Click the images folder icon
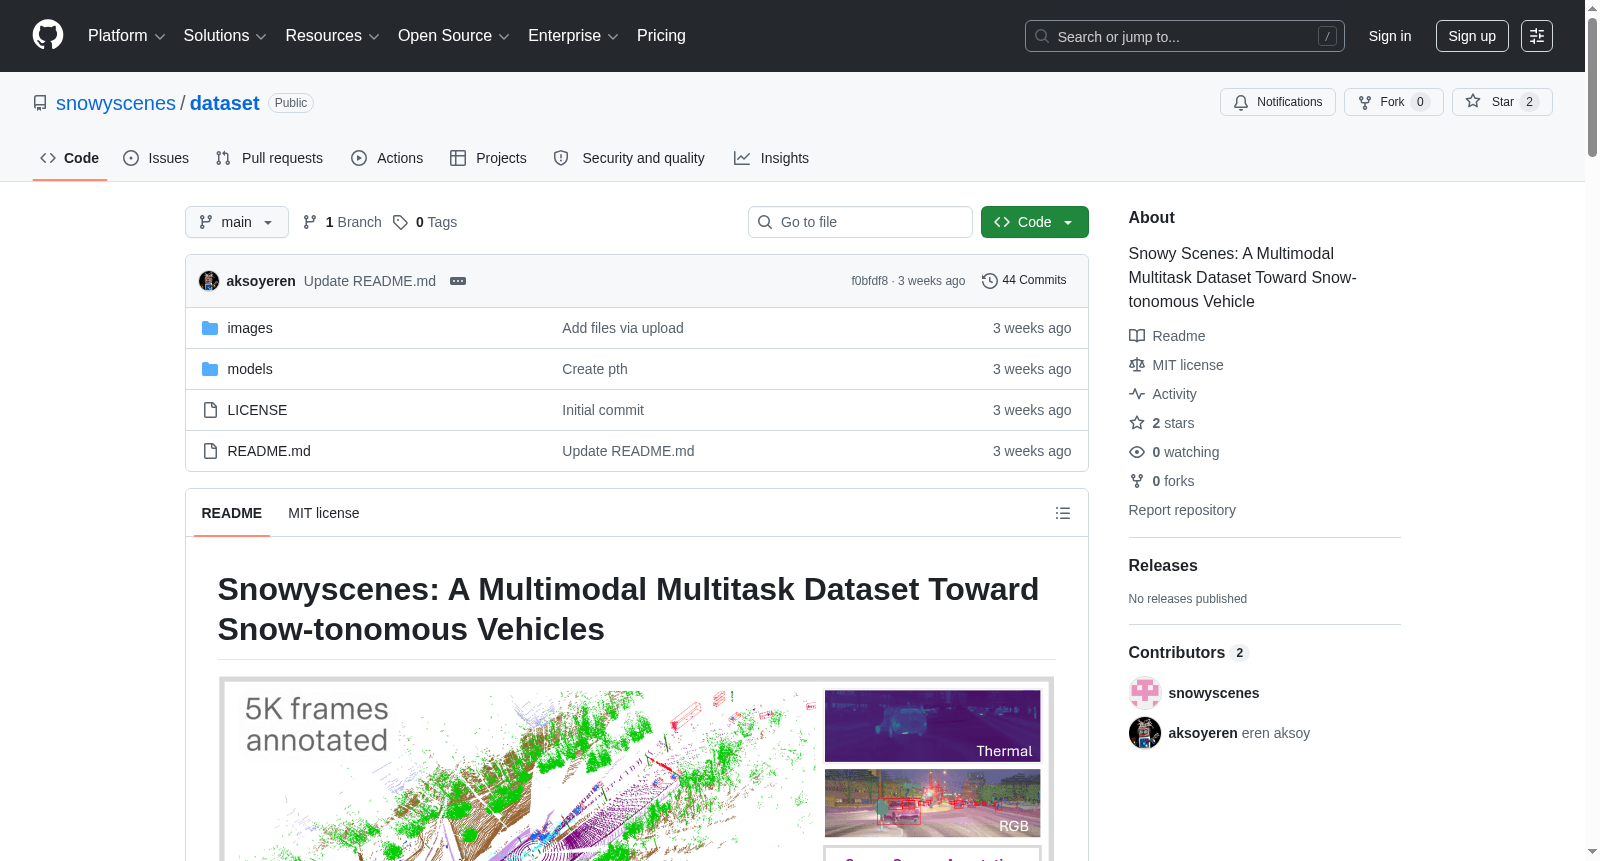1600x861 pixels. point(210,328)
